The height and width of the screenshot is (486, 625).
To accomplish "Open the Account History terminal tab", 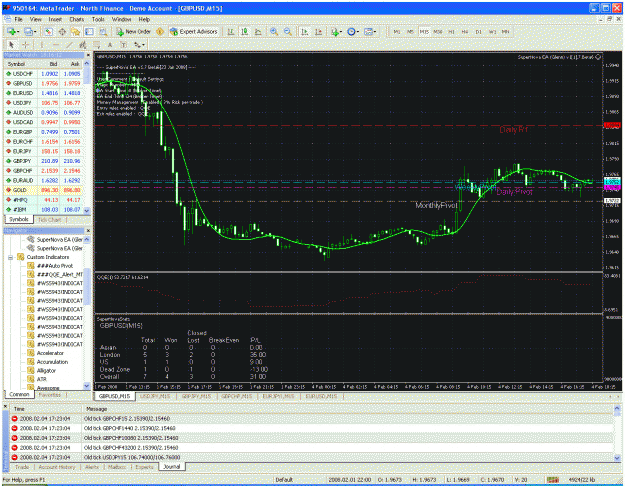I will tap(57, 466).
